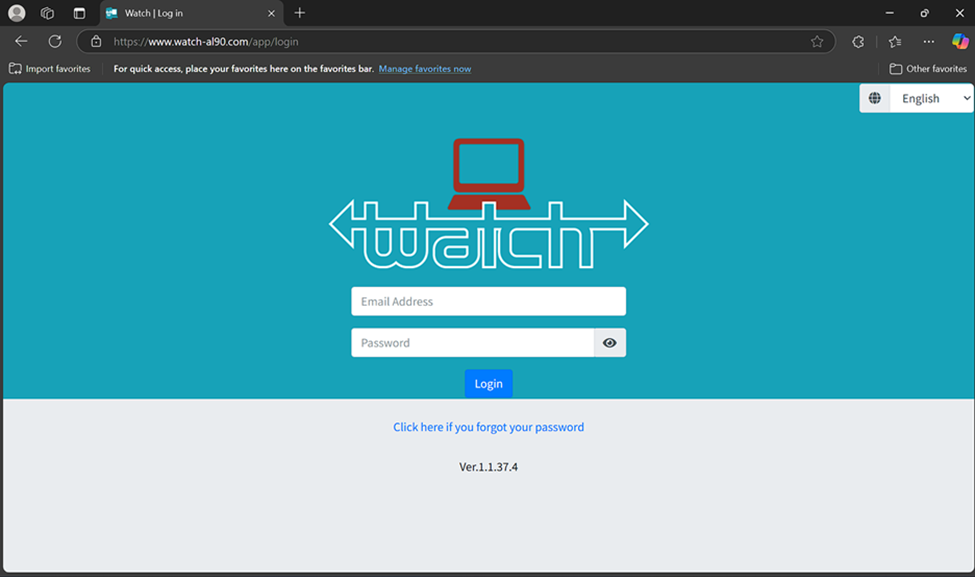975x577 pixels.
Task: Click Manage favorites now link
Action: tap(424, 69)
